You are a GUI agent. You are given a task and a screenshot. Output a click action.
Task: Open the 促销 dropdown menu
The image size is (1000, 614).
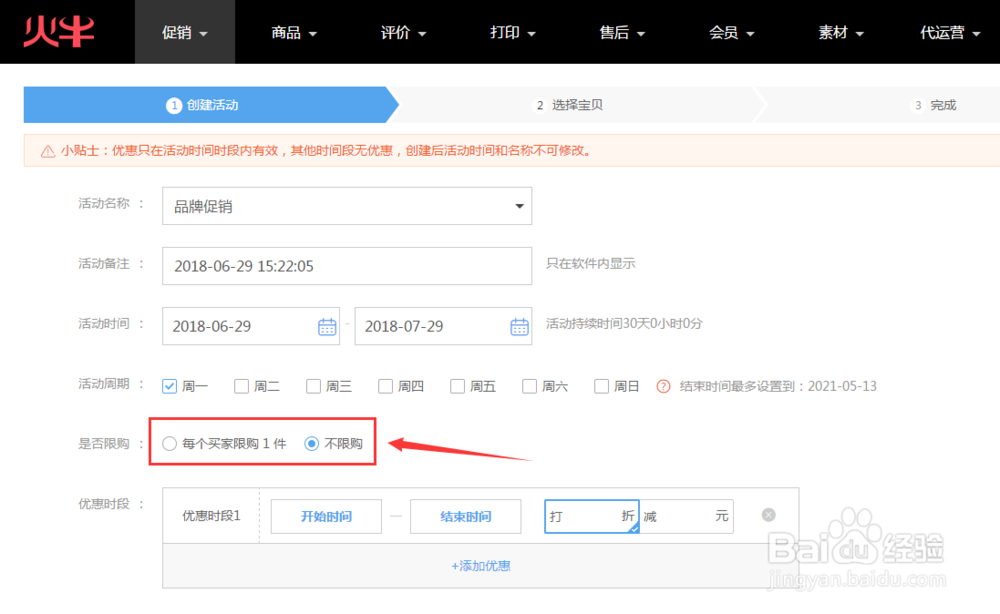tap(184, 33)
